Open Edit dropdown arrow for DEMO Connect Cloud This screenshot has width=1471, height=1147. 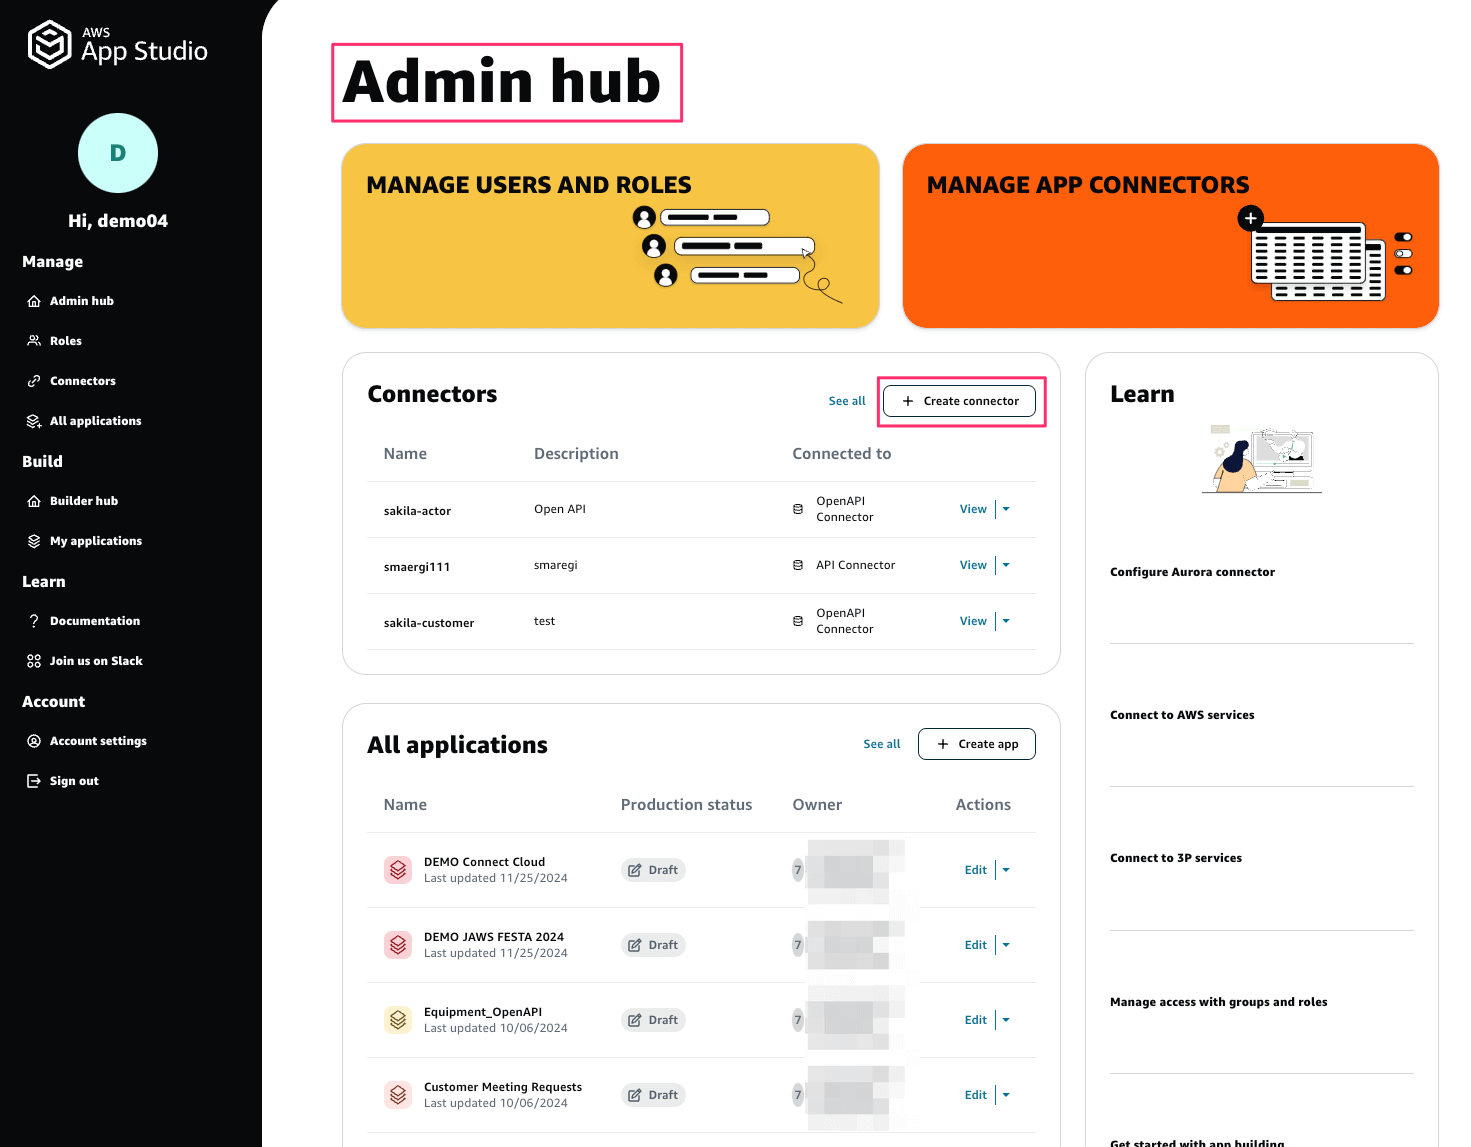point(1006,870)
